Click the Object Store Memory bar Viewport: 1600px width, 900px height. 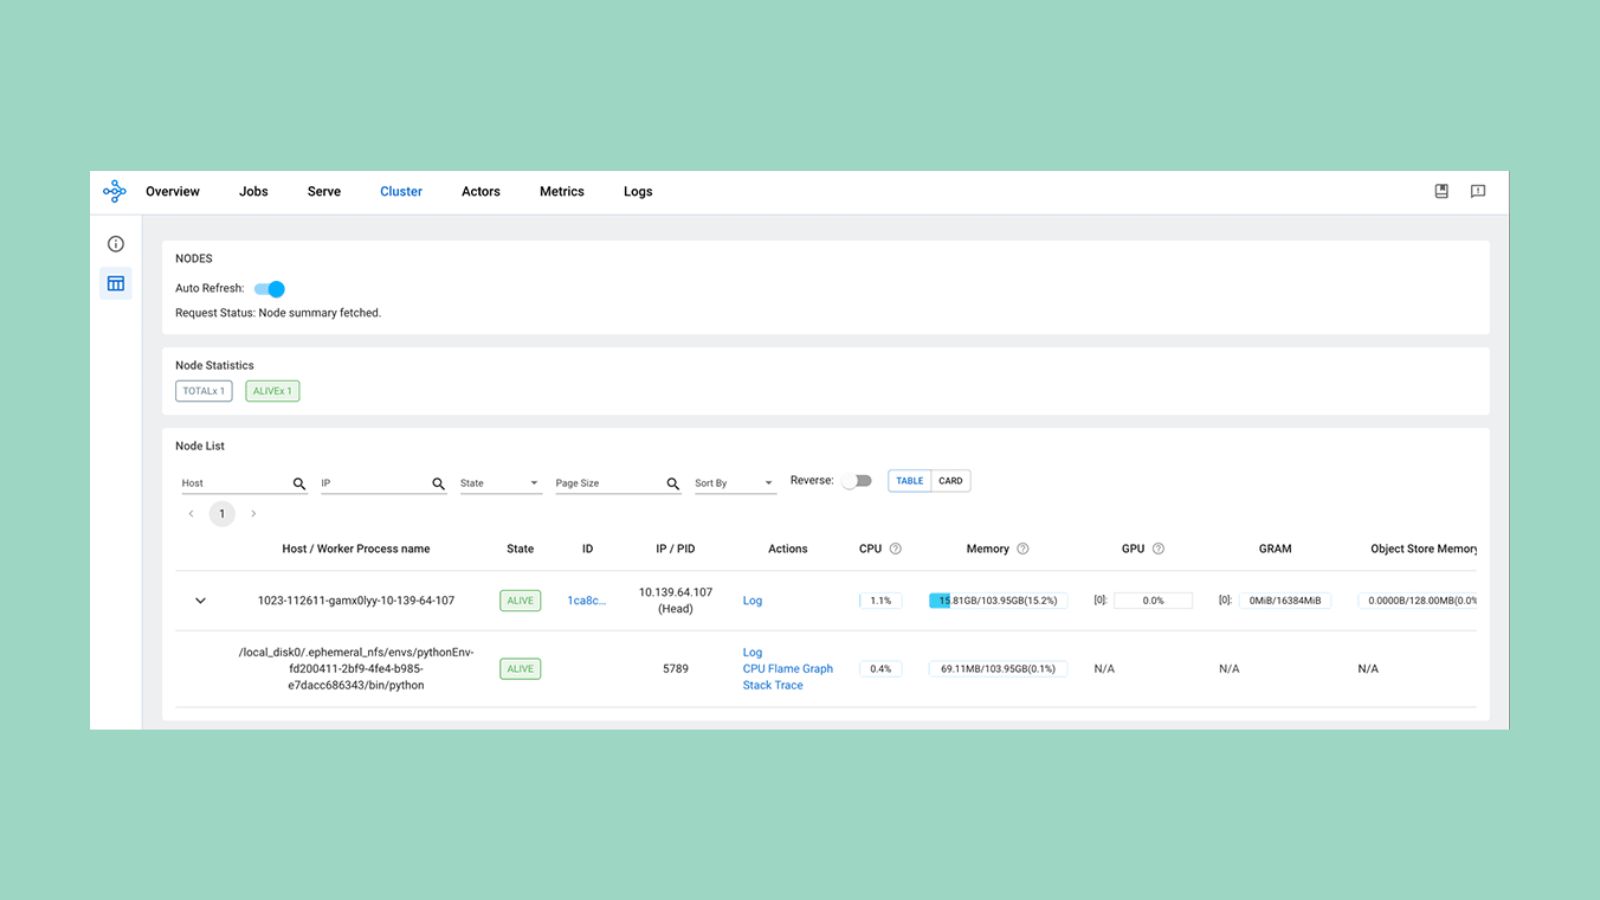[x=1417, y=601]
